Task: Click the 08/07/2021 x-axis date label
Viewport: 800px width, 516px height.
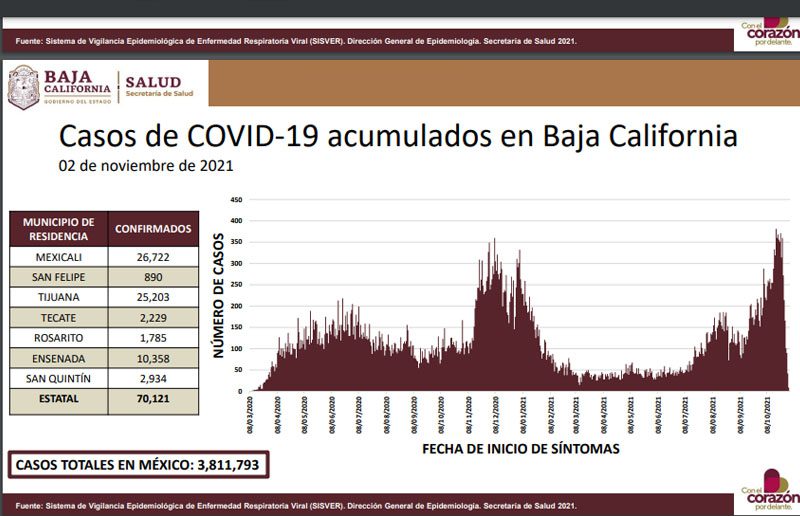Action: (686, 415)
